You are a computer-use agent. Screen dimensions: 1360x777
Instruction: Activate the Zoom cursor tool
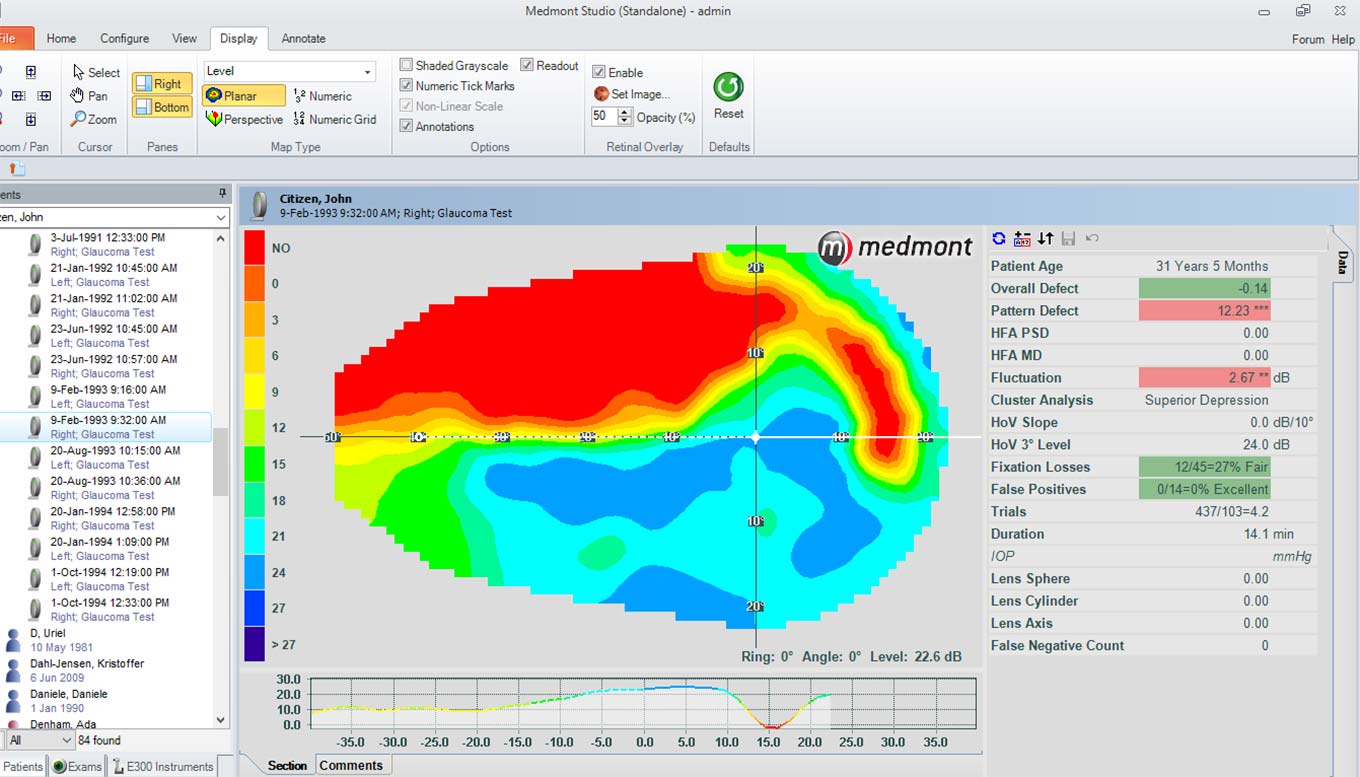click(93, 119)
